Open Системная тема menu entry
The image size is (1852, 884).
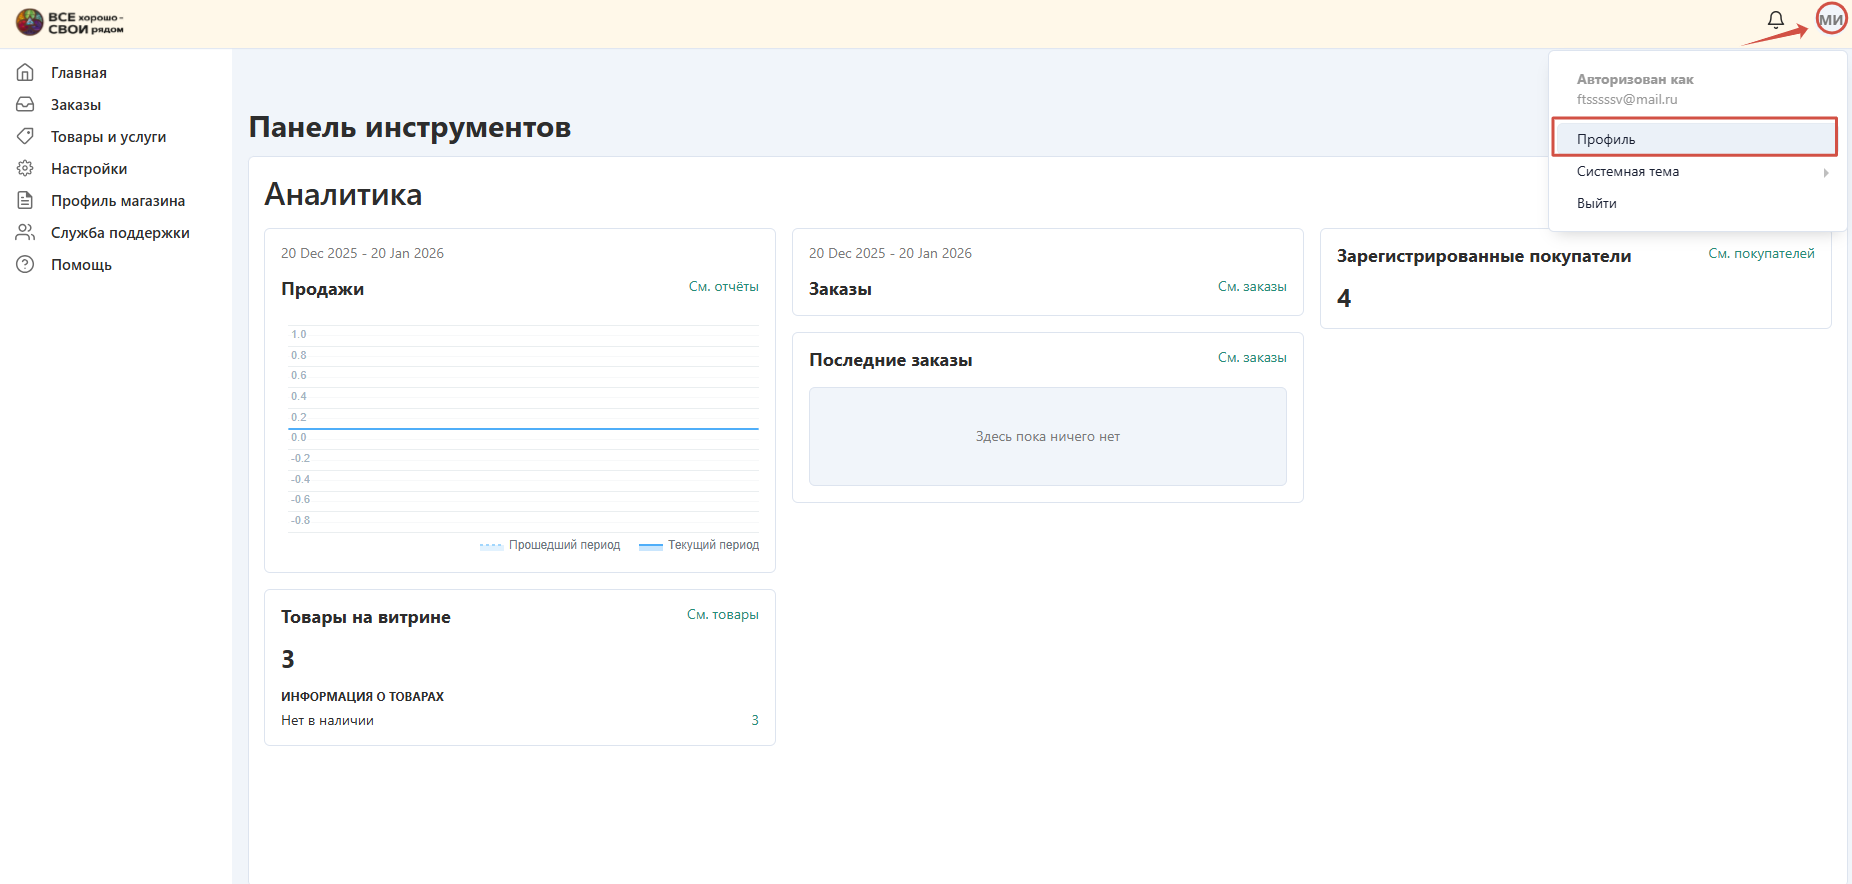point(1628,171)
